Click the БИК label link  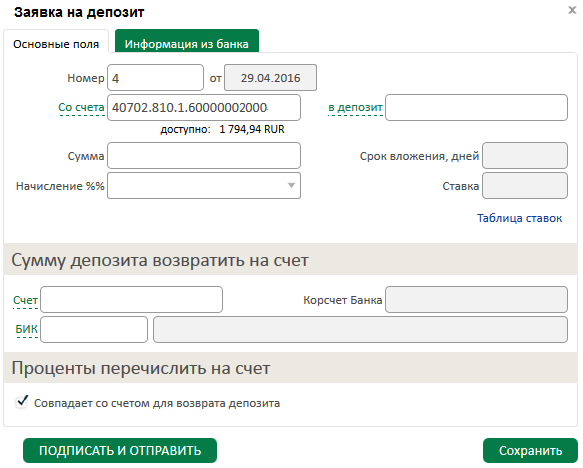(26, 329)
